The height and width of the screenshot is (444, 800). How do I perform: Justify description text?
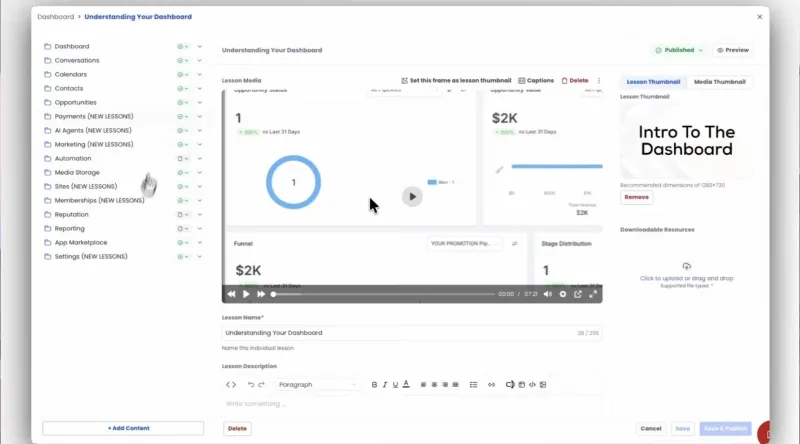456,385
